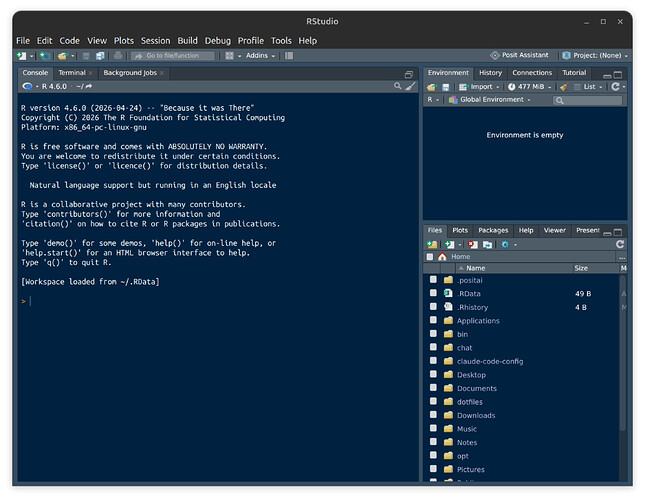This screenshot has width=645, height=500.
Task: Open the claude-code-config folder
Action: 490,361
